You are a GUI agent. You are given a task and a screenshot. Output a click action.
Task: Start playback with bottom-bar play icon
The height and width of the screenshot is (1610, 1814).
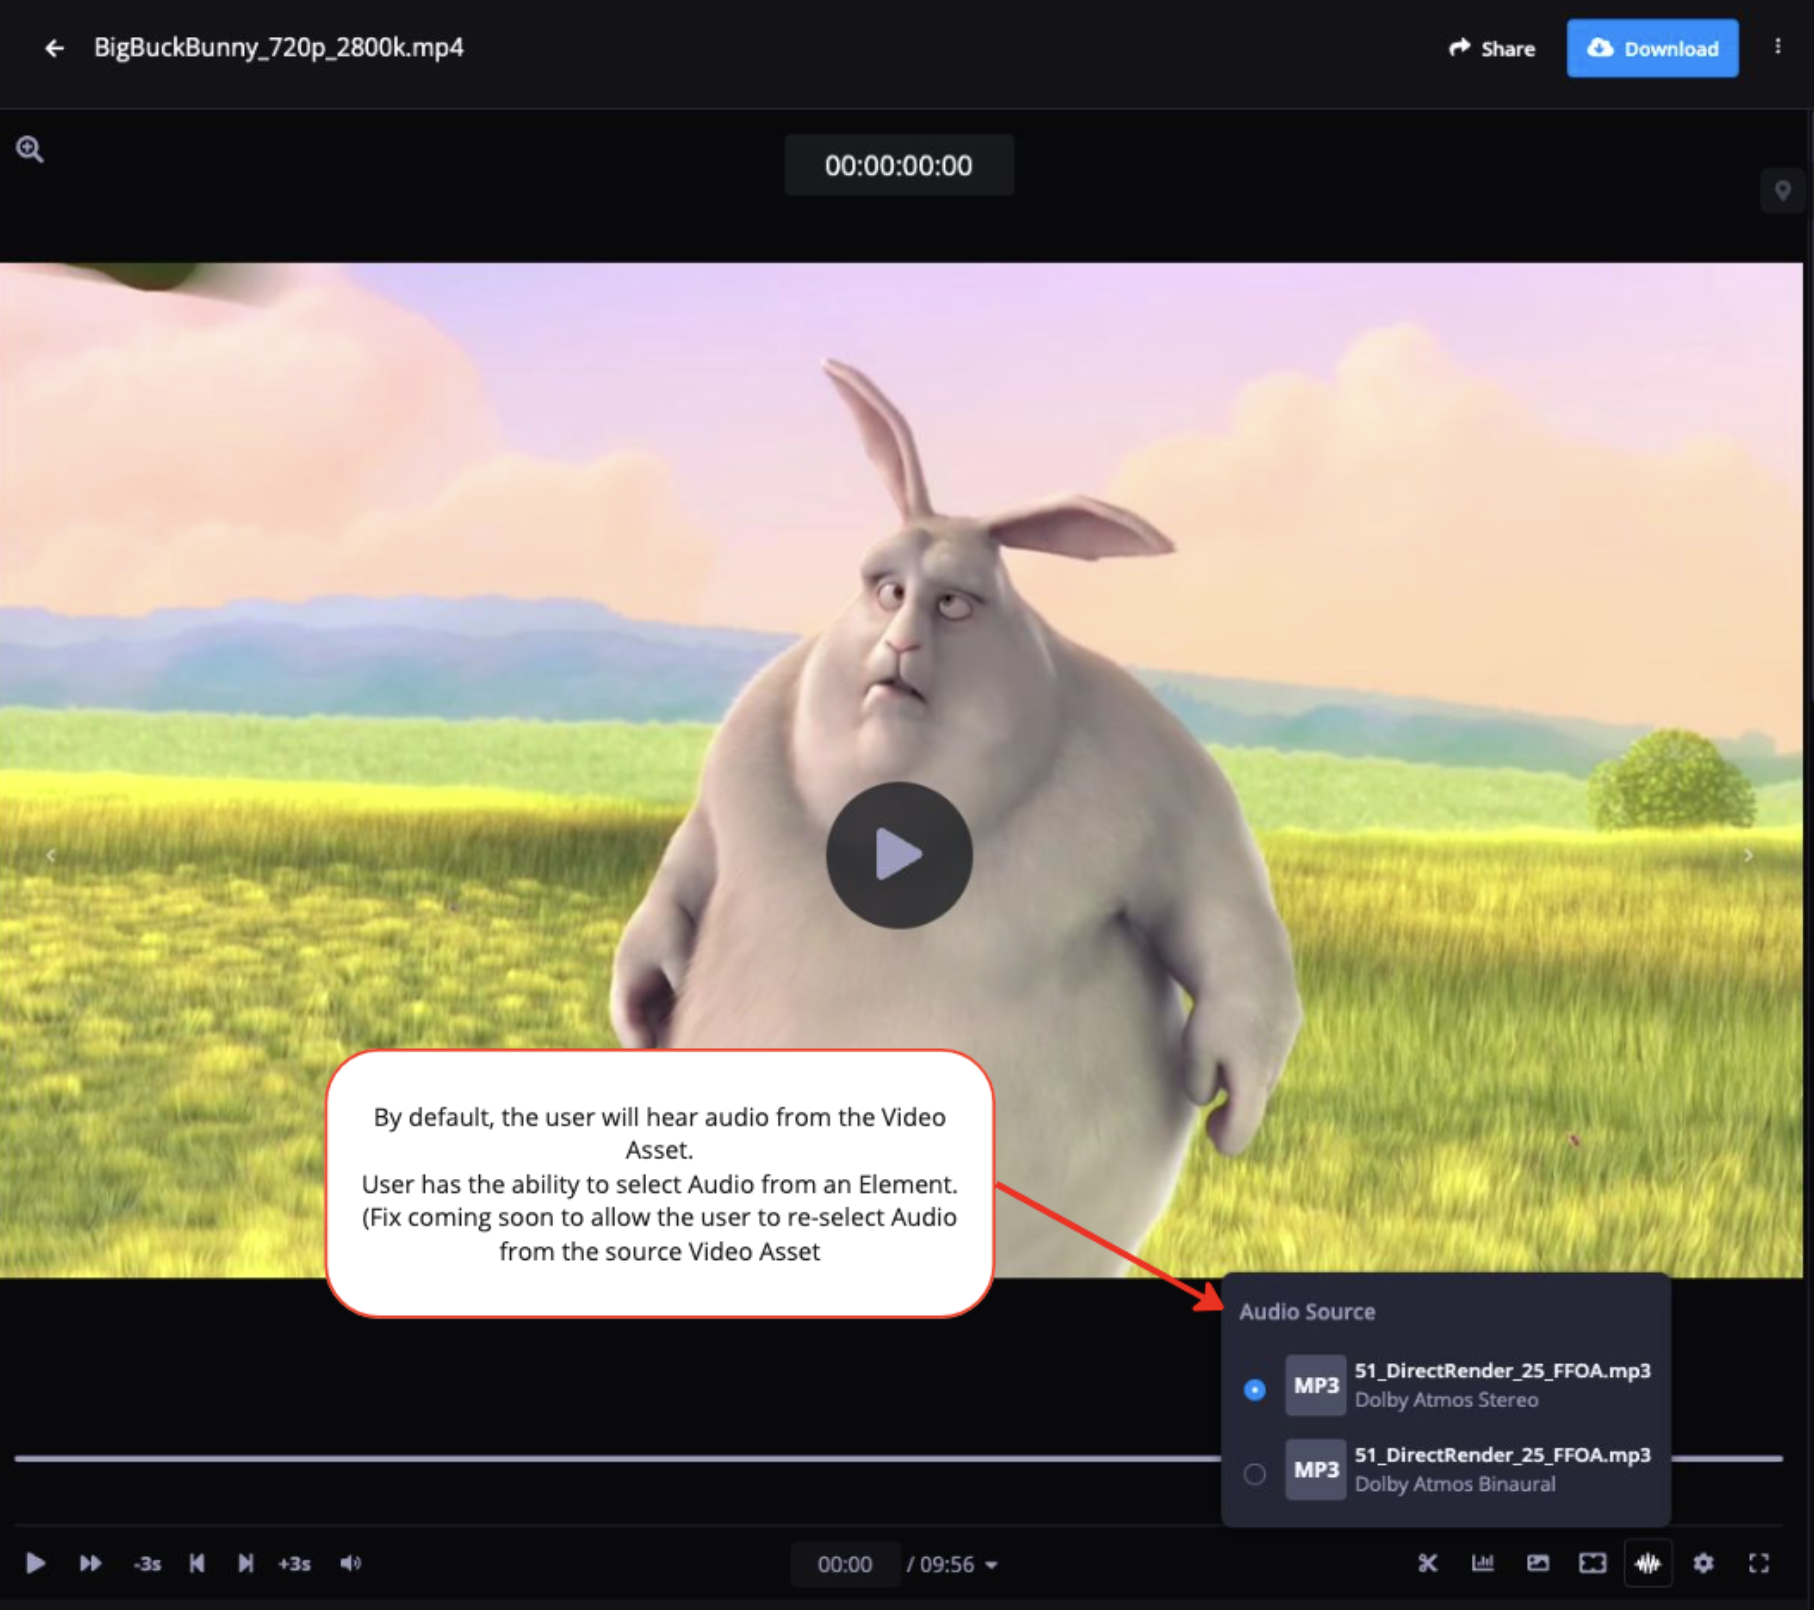click(35, 1563)
